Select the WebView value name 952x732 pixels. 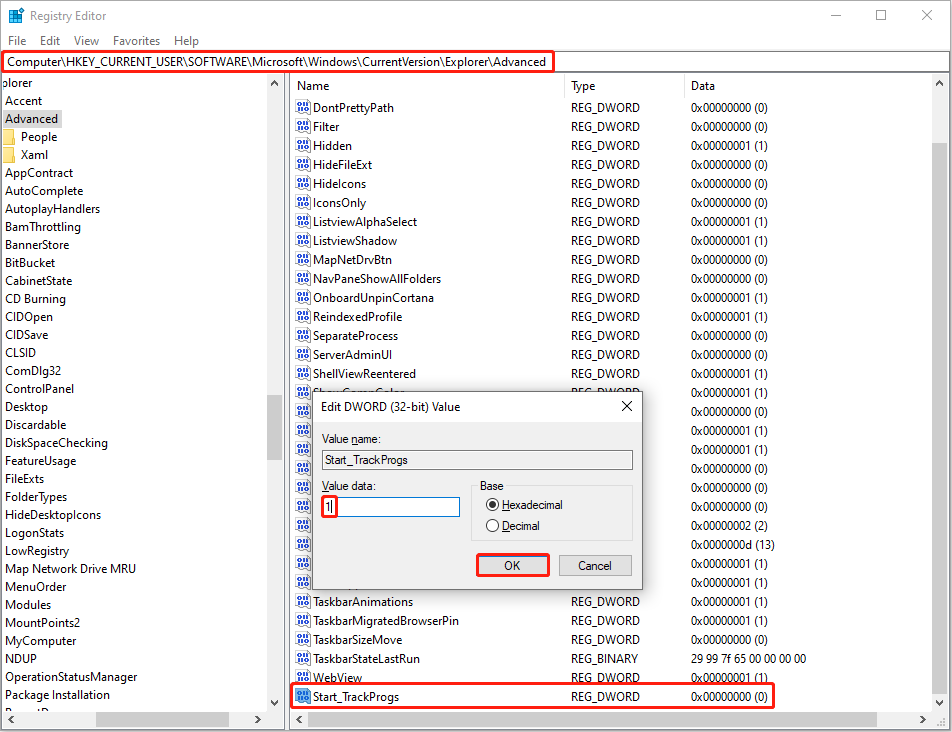[338, 677]
